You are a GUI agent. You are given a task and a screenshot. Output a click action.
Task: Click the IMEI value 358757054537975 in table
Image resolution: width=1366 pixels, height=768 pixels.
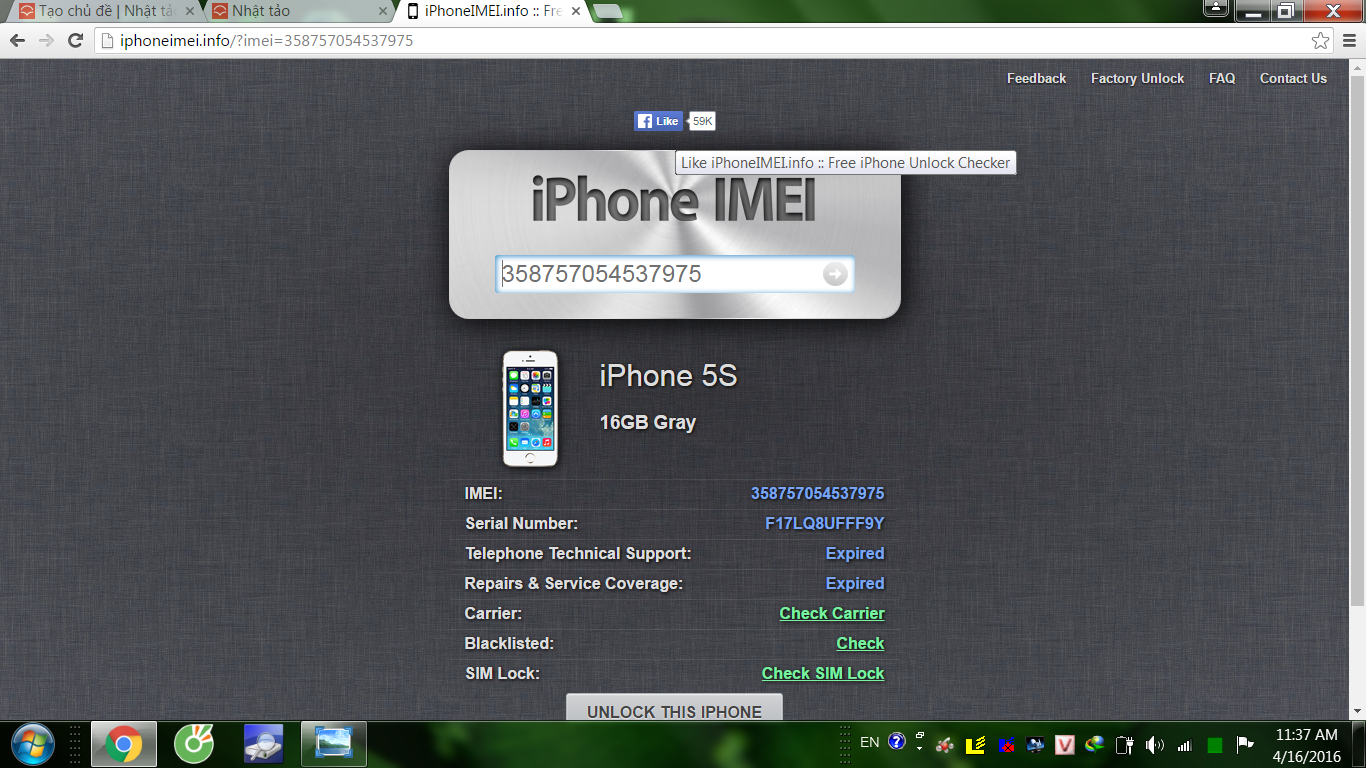click(x=817, y=493)
